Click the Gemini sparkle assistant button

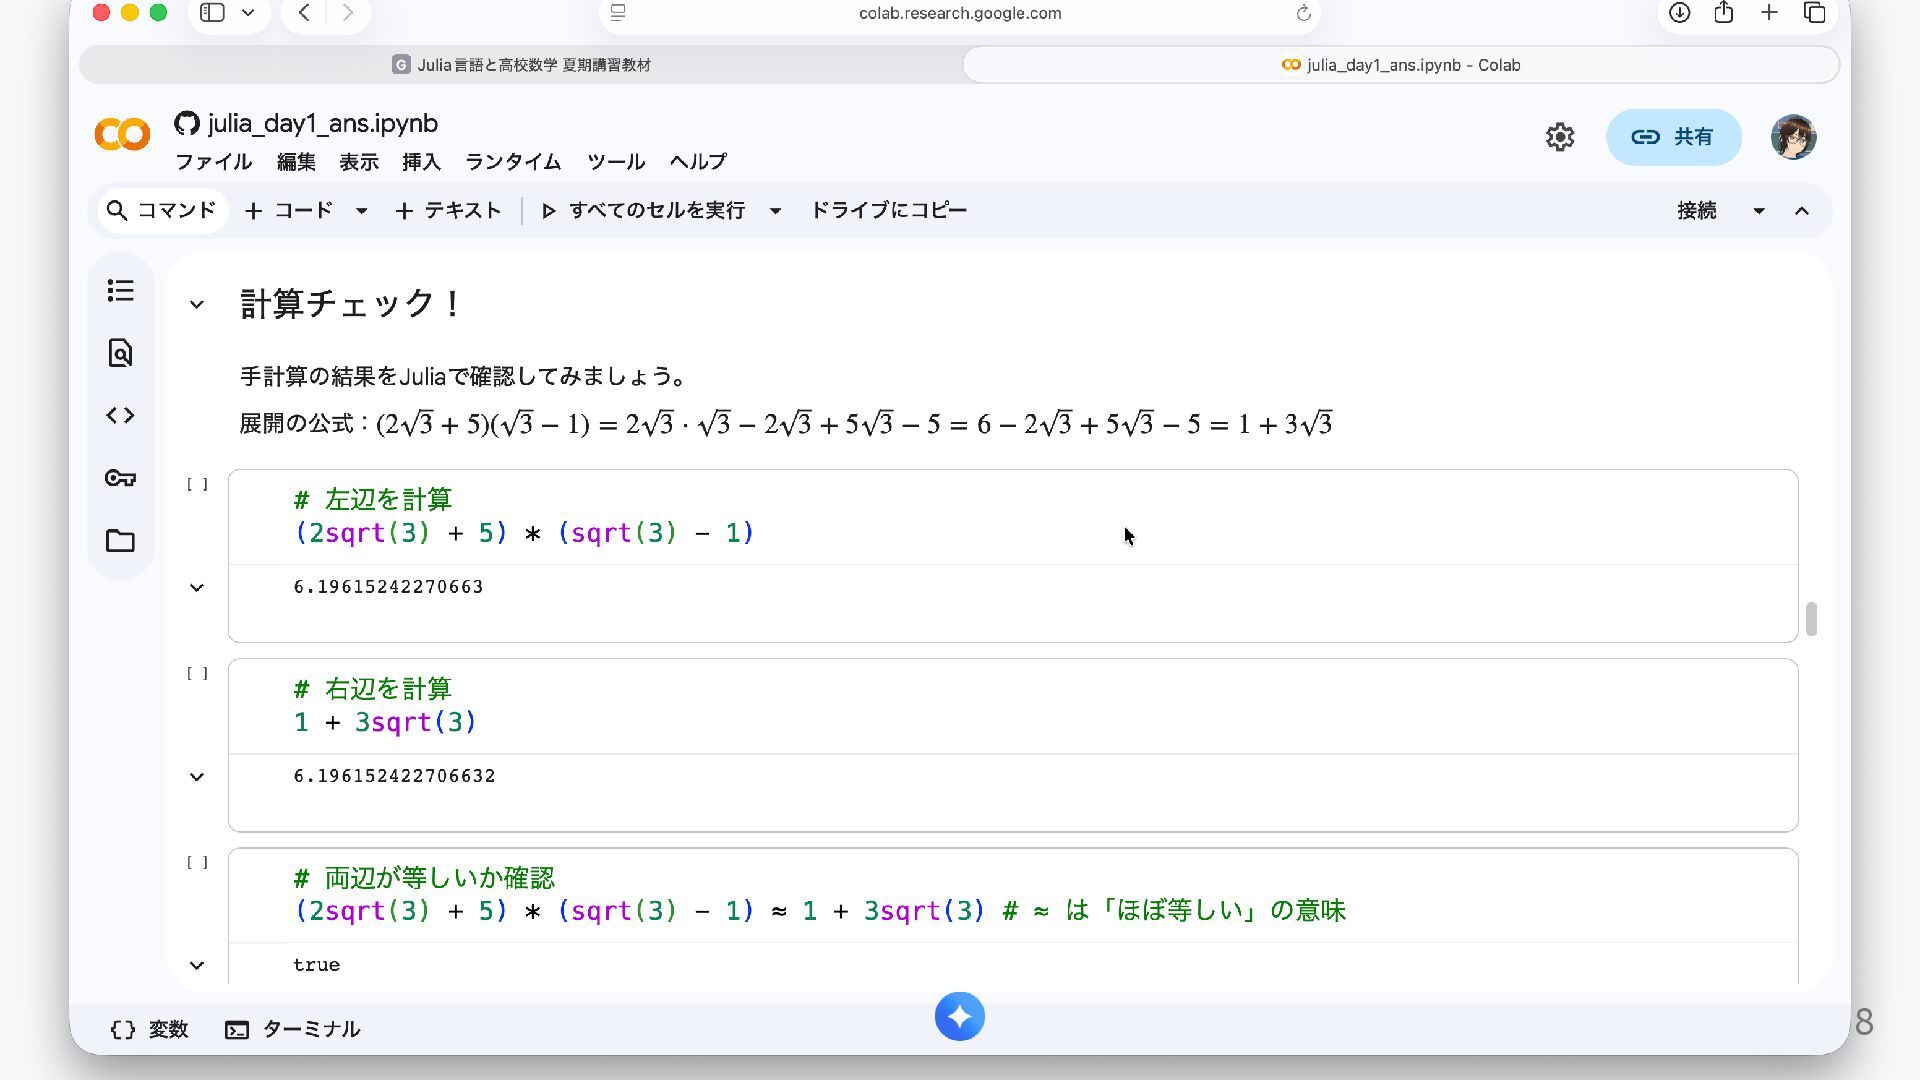(959, 1017)
